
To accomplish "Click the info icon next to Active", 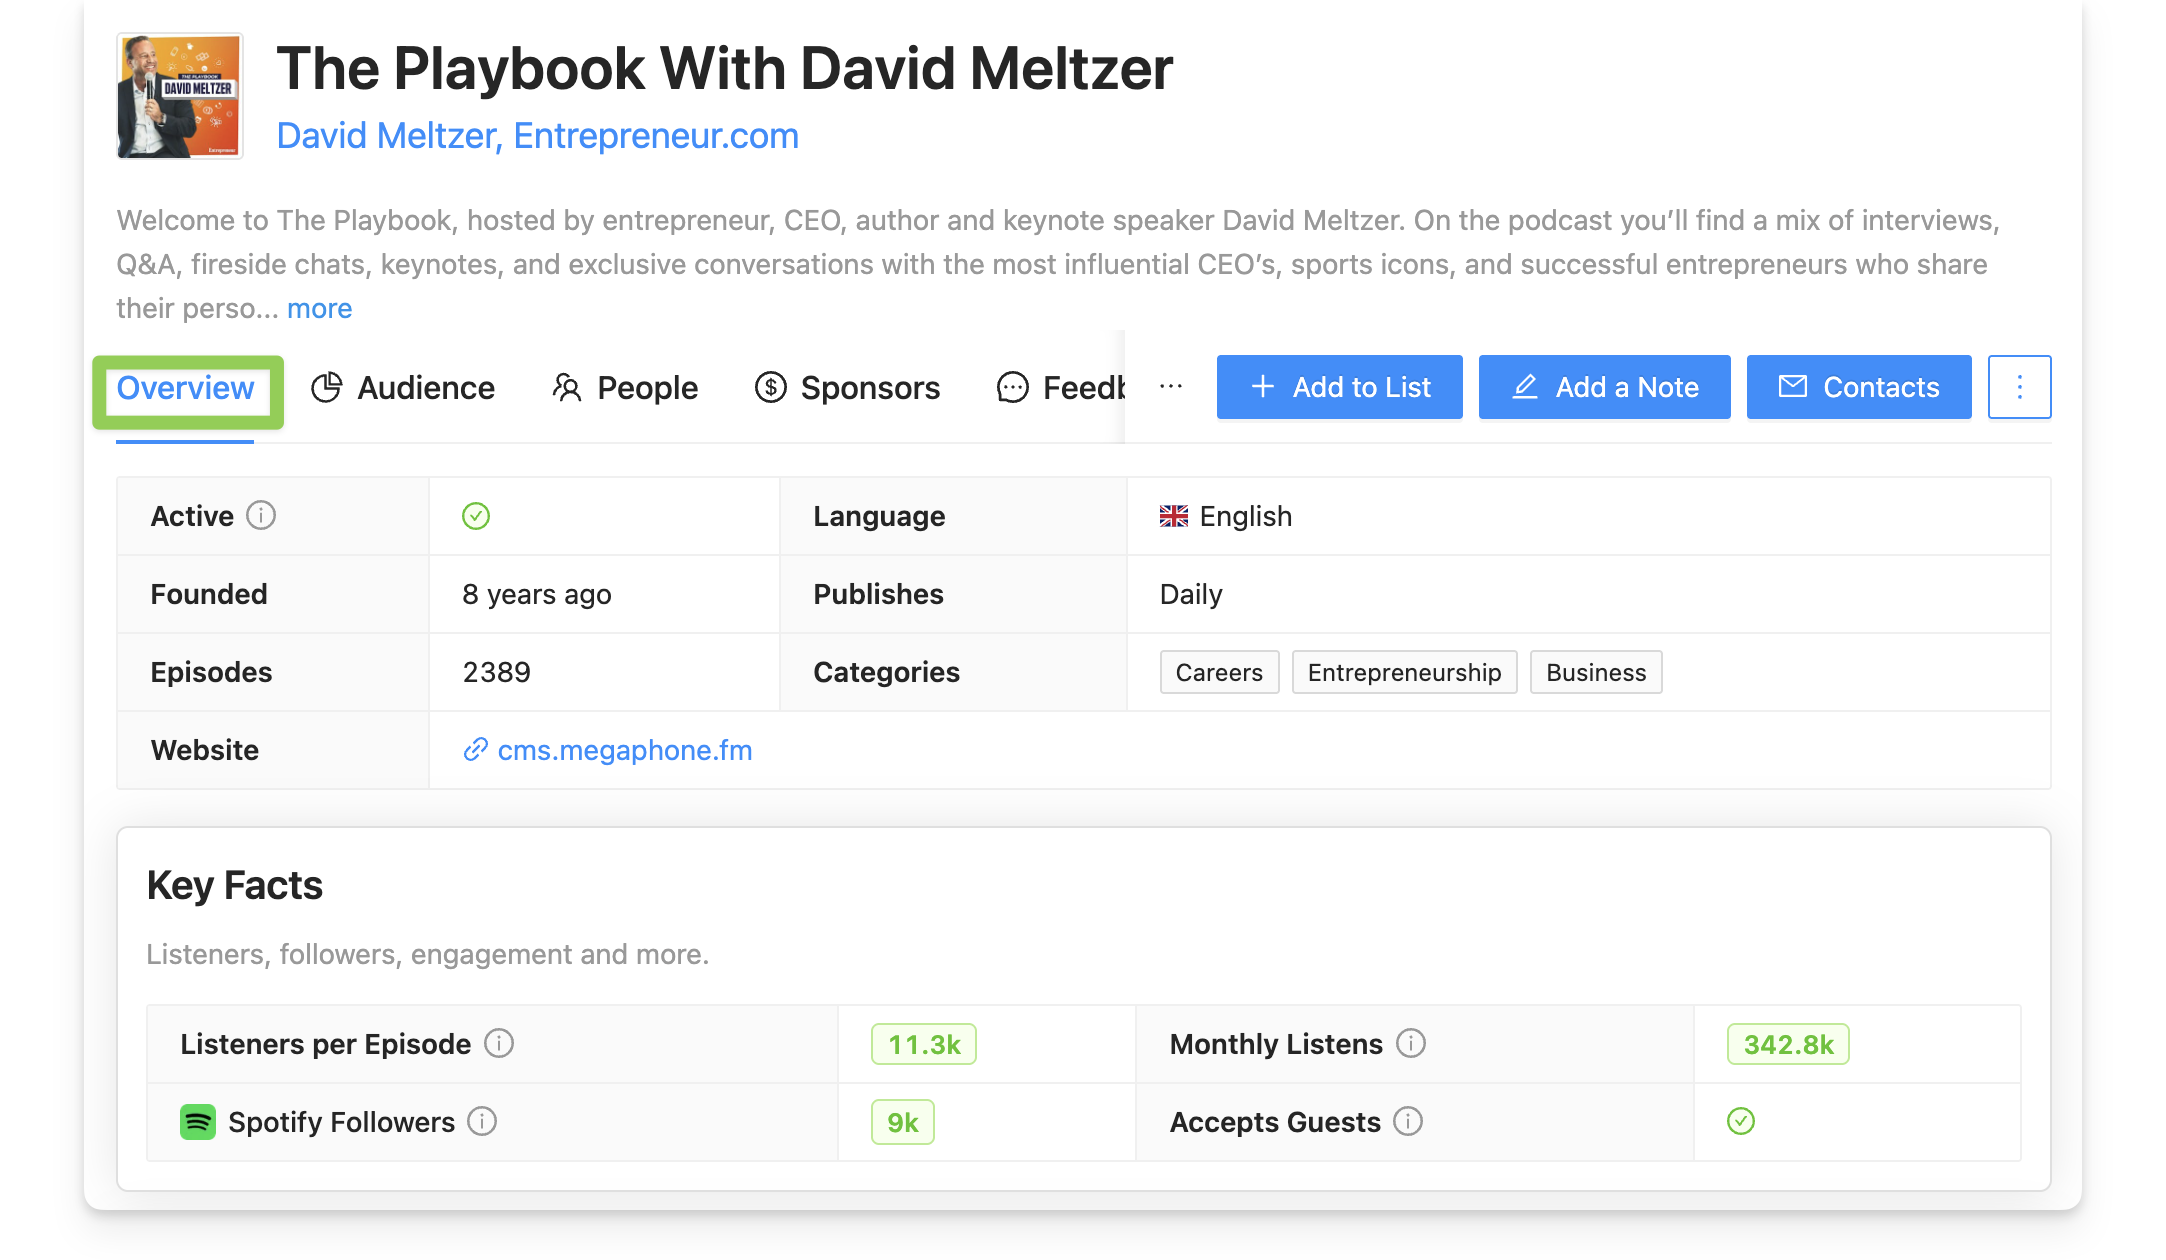I will tap(261, 517).
